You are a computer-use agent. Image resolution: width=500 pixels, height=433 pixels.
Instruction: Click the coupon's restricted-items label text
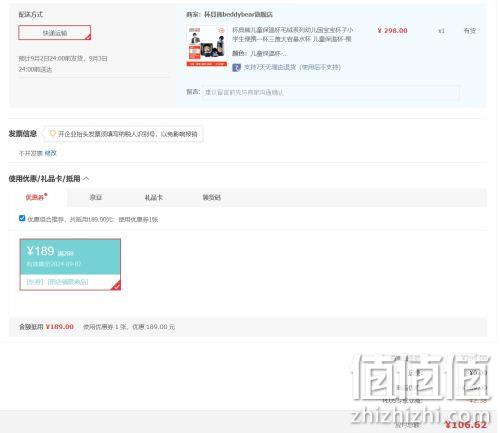point(57,282)
